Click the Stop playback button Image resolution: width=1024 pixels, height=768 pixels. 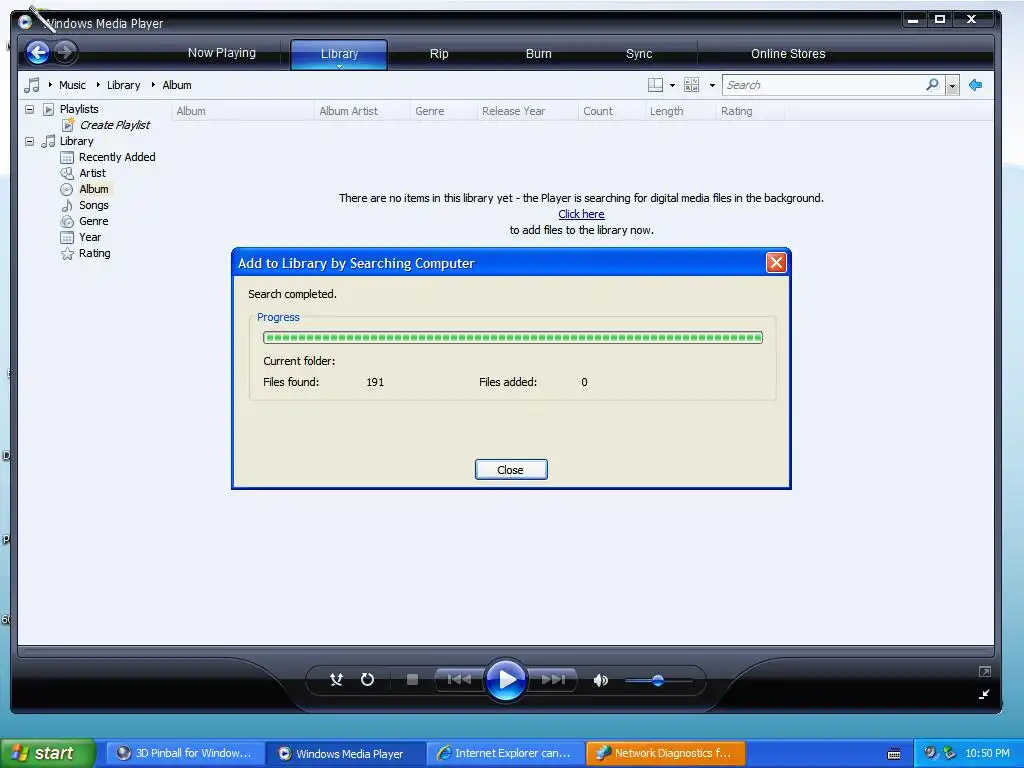[x=412, y=680]
